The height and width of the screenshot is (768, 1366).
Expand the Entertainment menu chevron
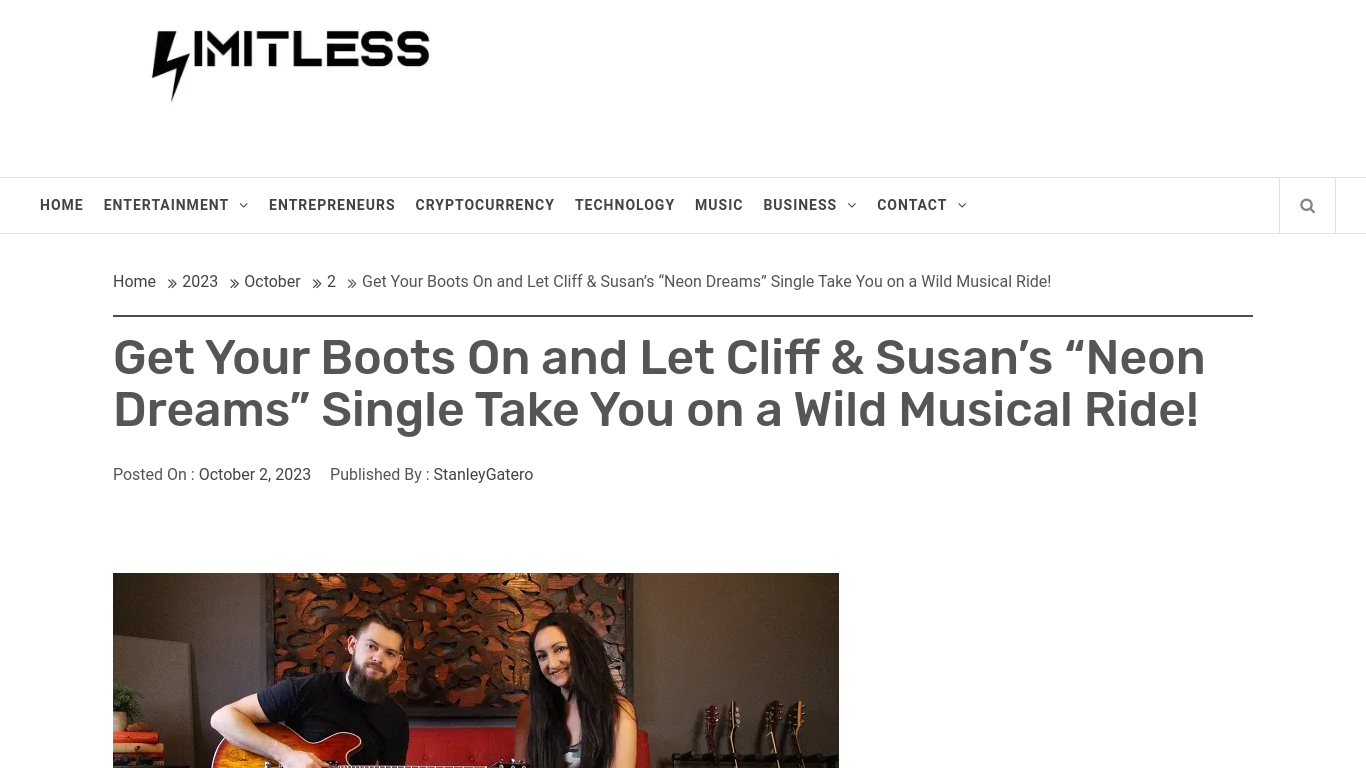coord(243,205)
